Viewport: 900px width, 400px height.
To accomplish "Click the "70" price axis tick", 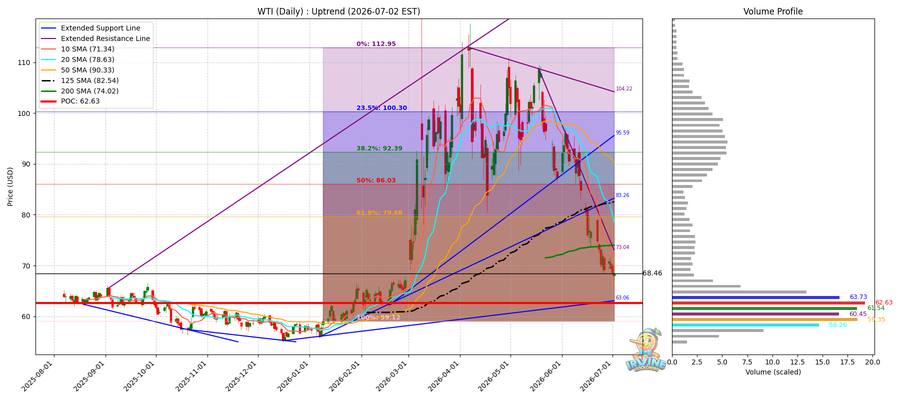I will [28, 266].
